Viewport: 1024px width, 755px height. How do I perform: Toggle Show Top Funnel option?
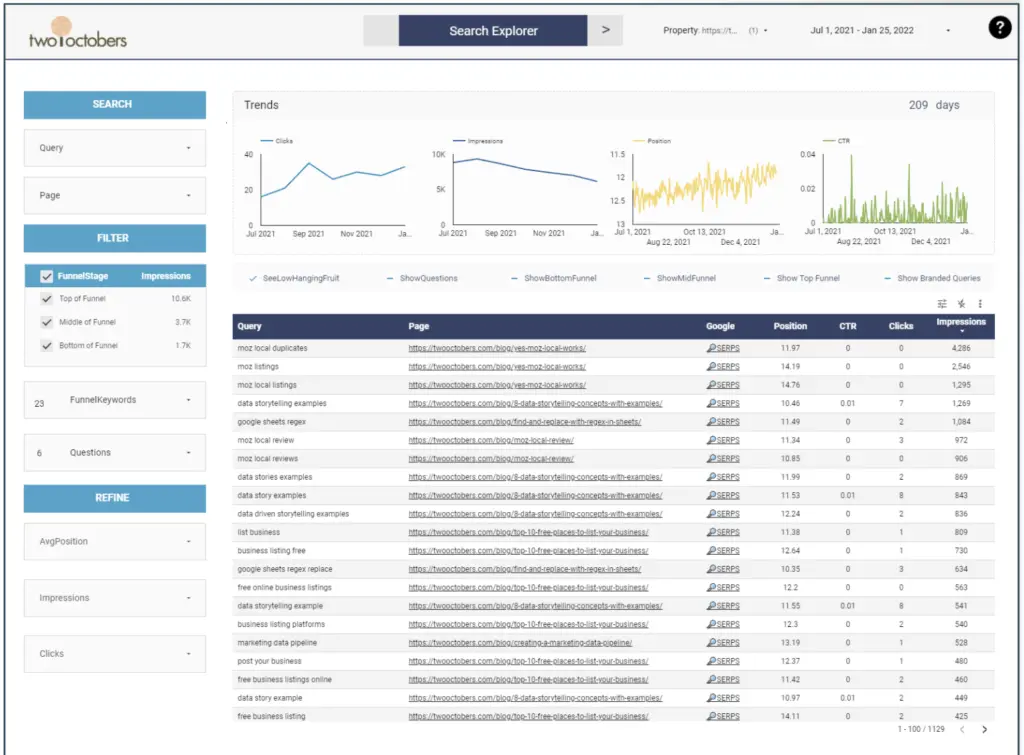802,278
